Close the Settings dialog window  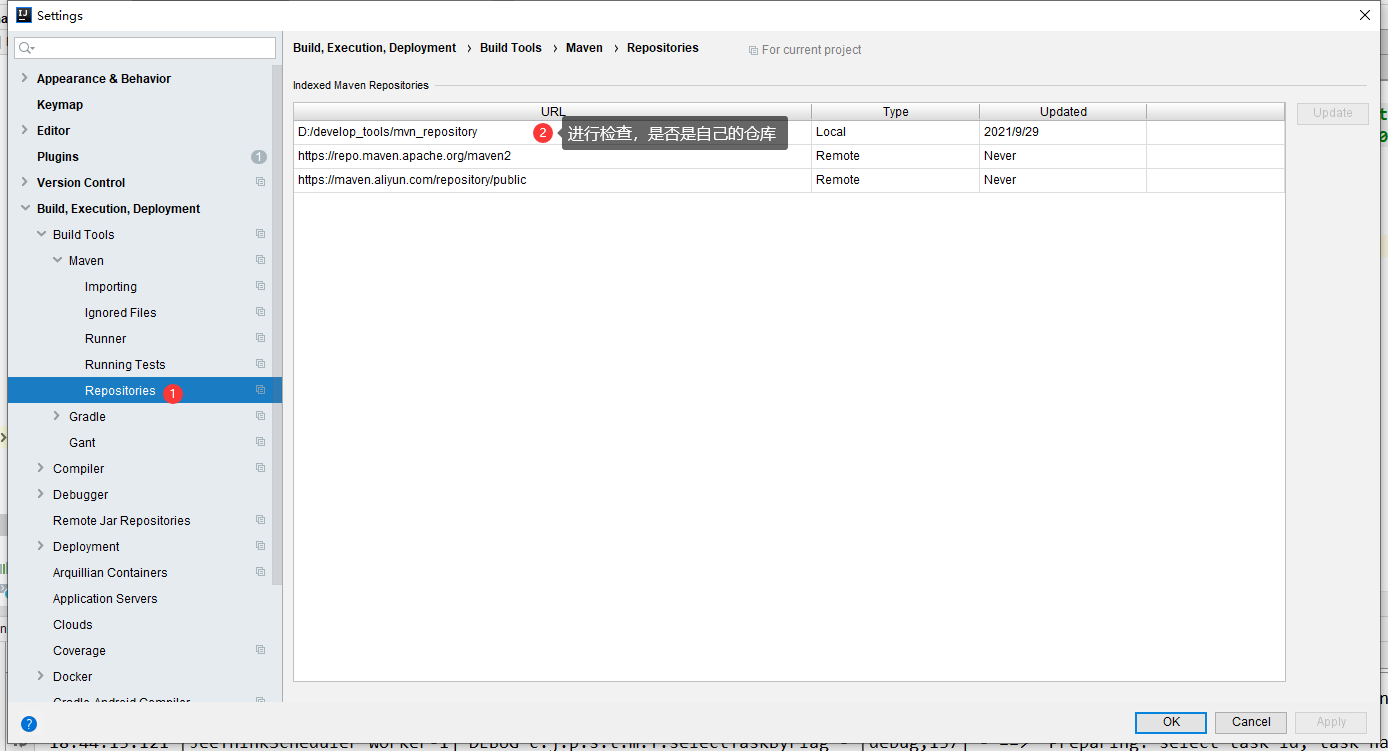1365,15
